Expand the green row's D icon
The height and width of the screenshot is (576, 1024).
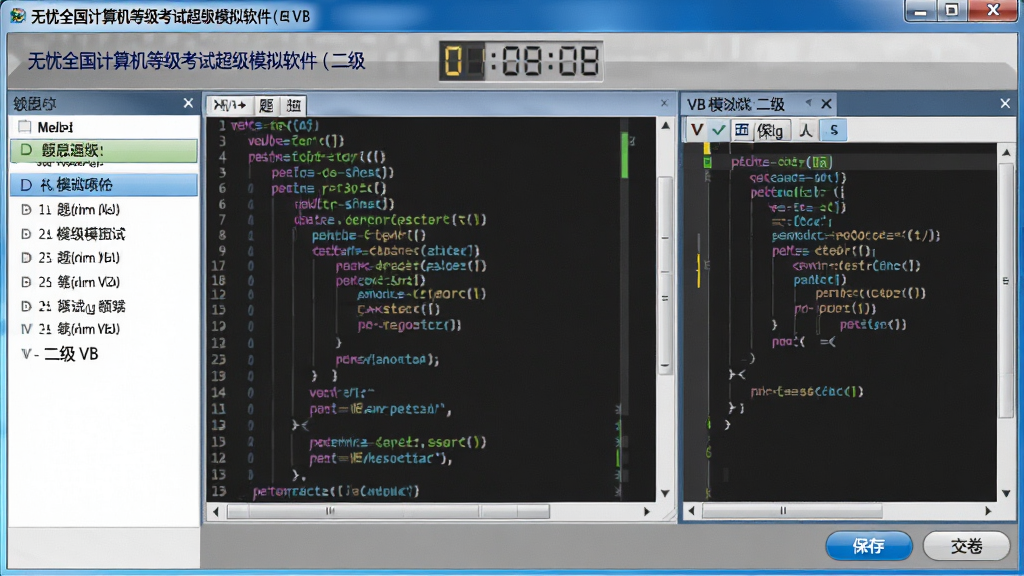26,150
